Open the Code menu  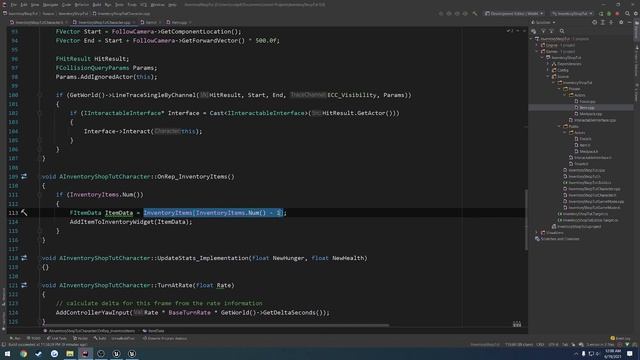click(x=66, y=4)
